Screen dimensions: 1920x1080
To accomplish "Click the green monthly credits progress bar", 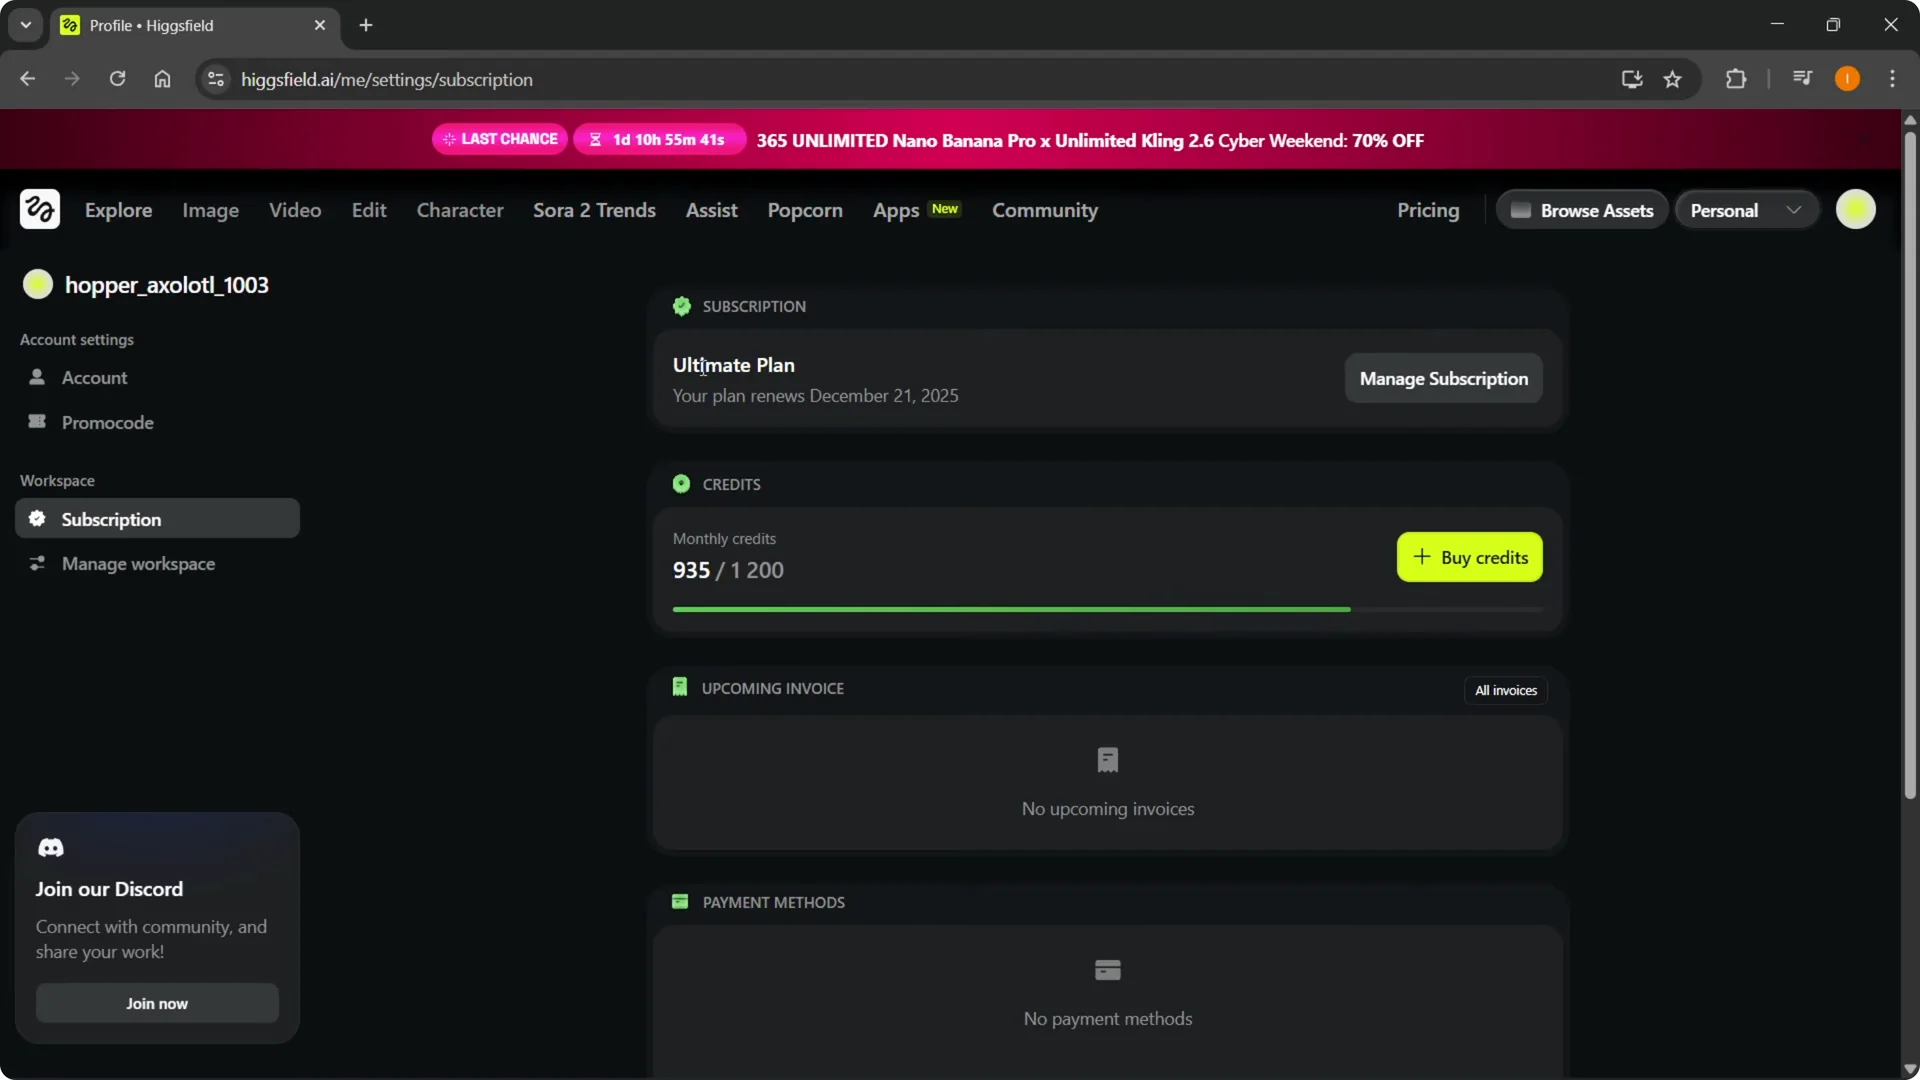I will 1010,609.
